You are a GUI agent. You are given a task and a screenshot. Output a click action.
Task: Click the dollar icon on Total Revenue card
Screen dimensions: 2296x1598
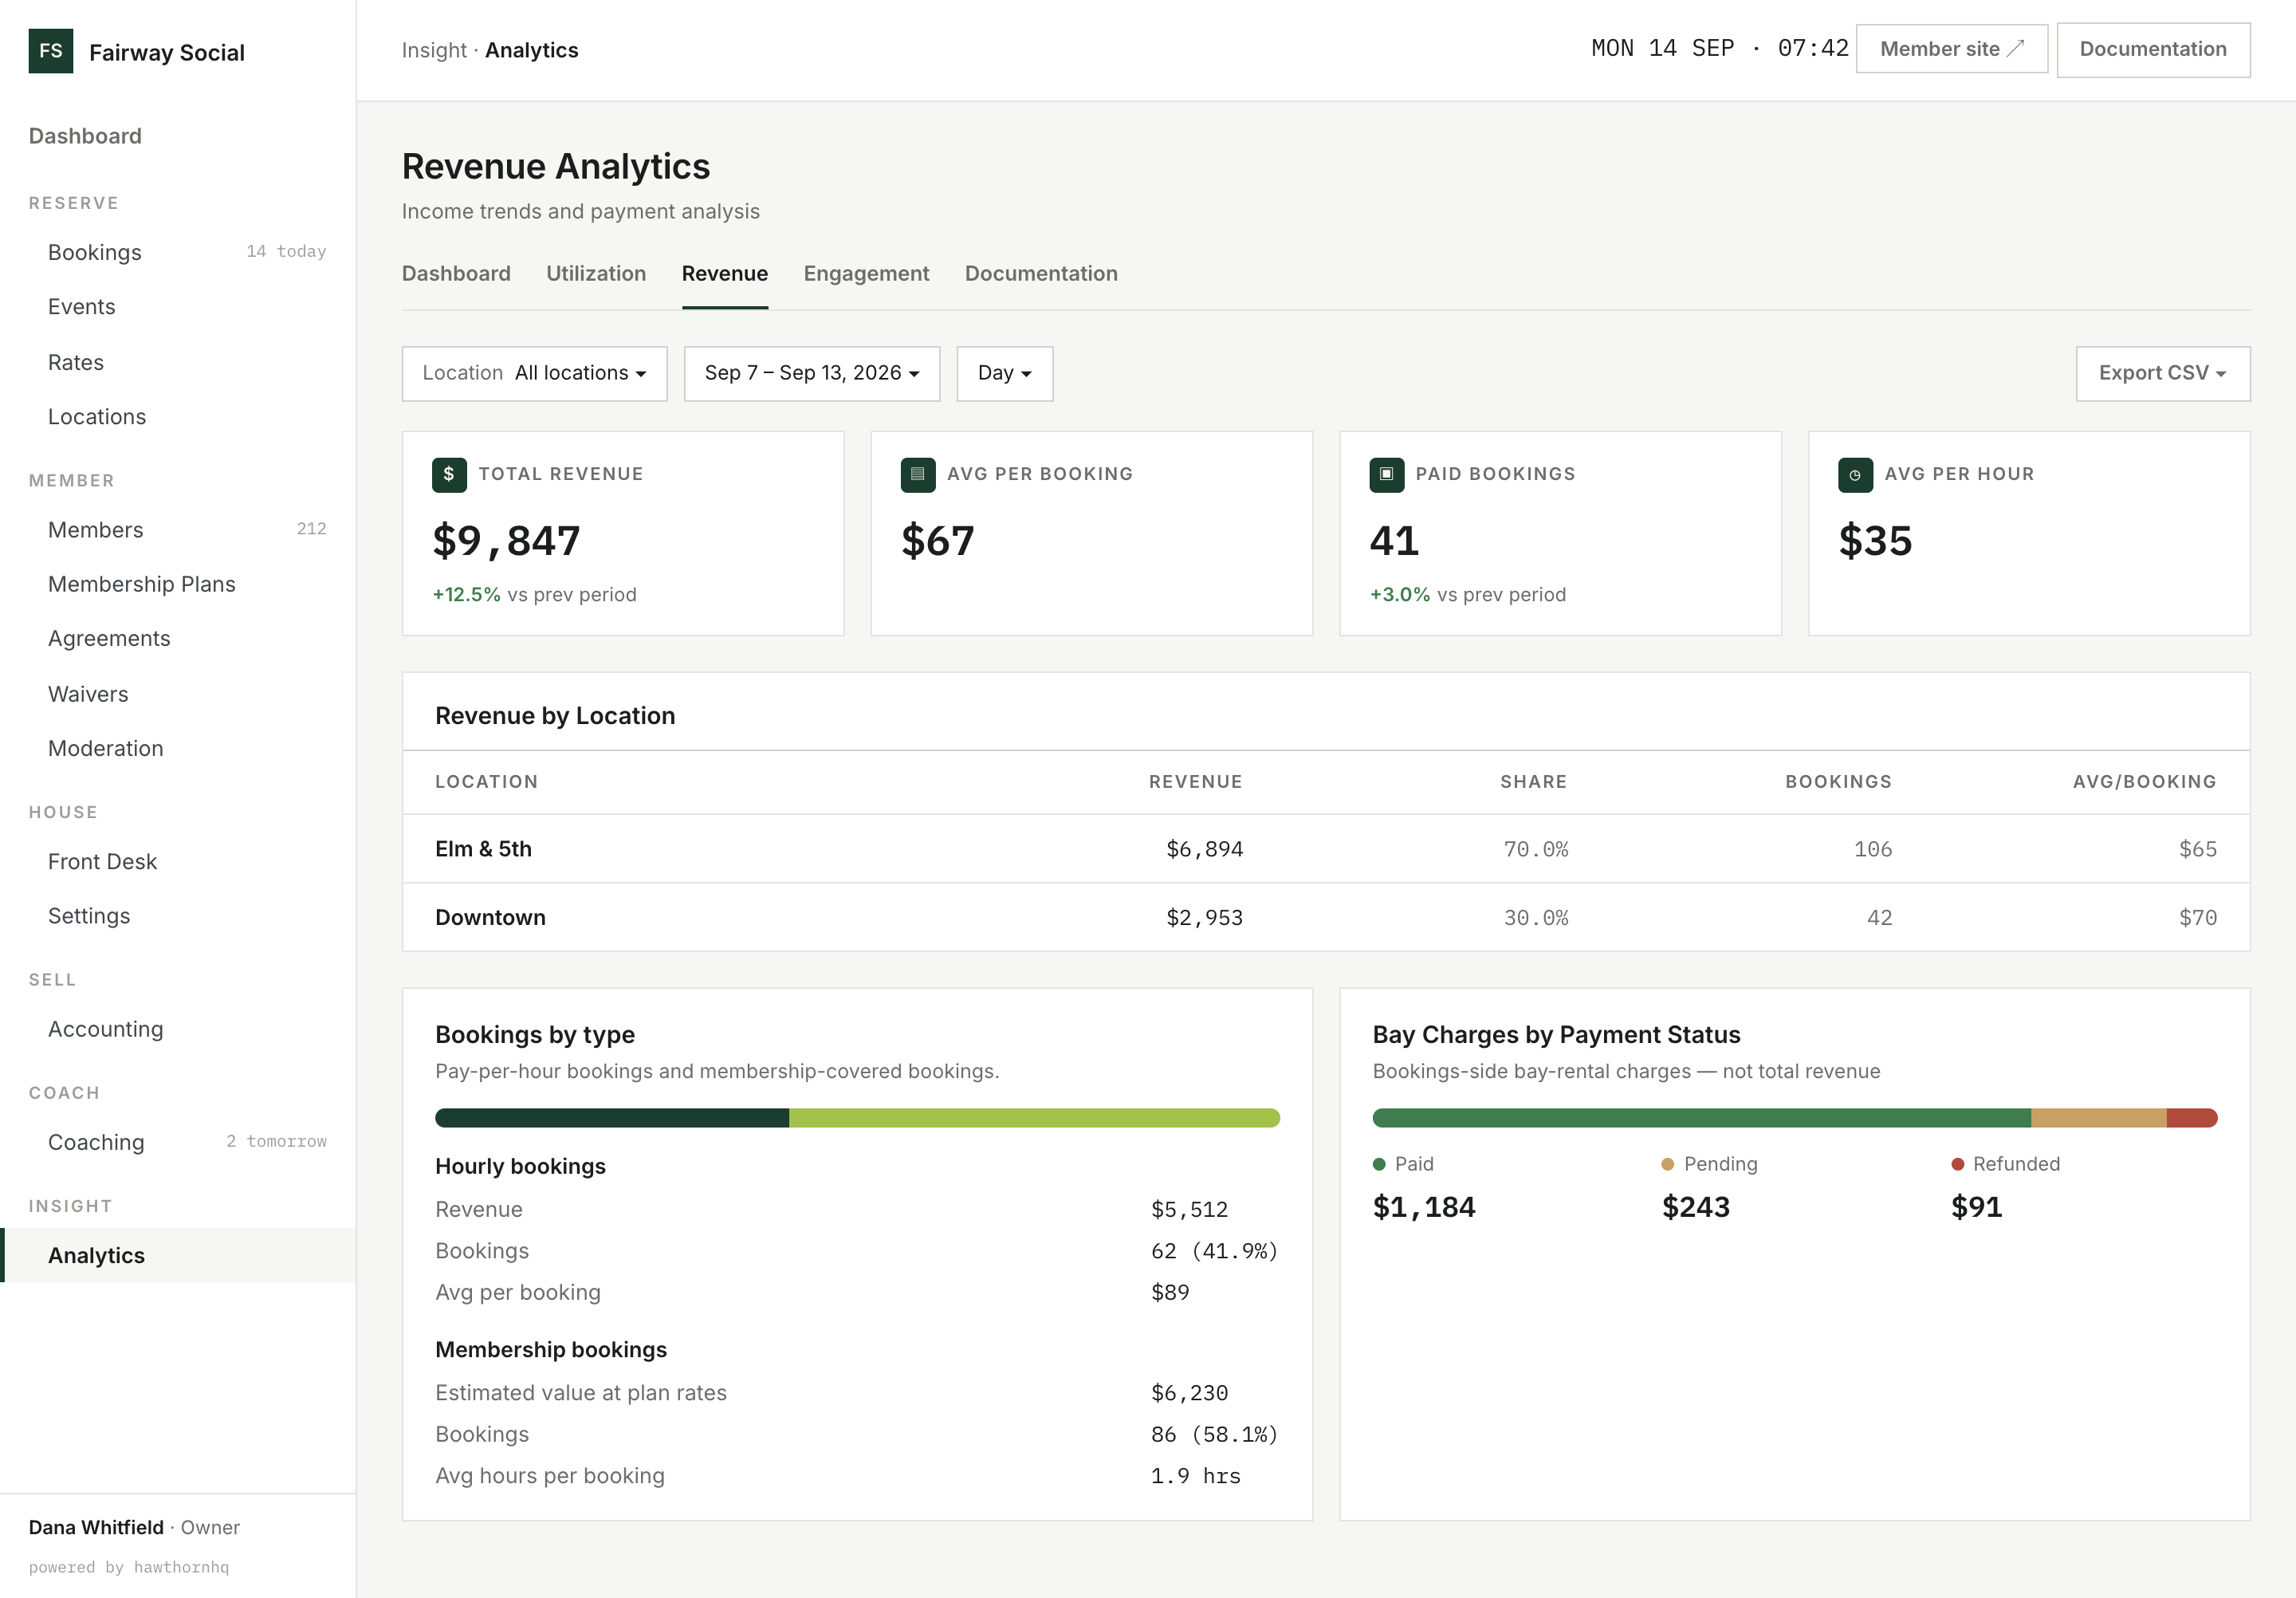click(449, 474)
